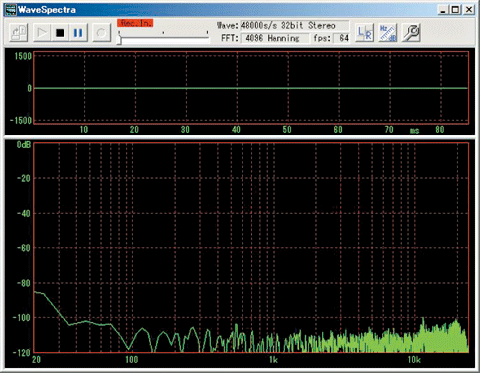Click the 100 Hz frequency axis label

[131, 360]
